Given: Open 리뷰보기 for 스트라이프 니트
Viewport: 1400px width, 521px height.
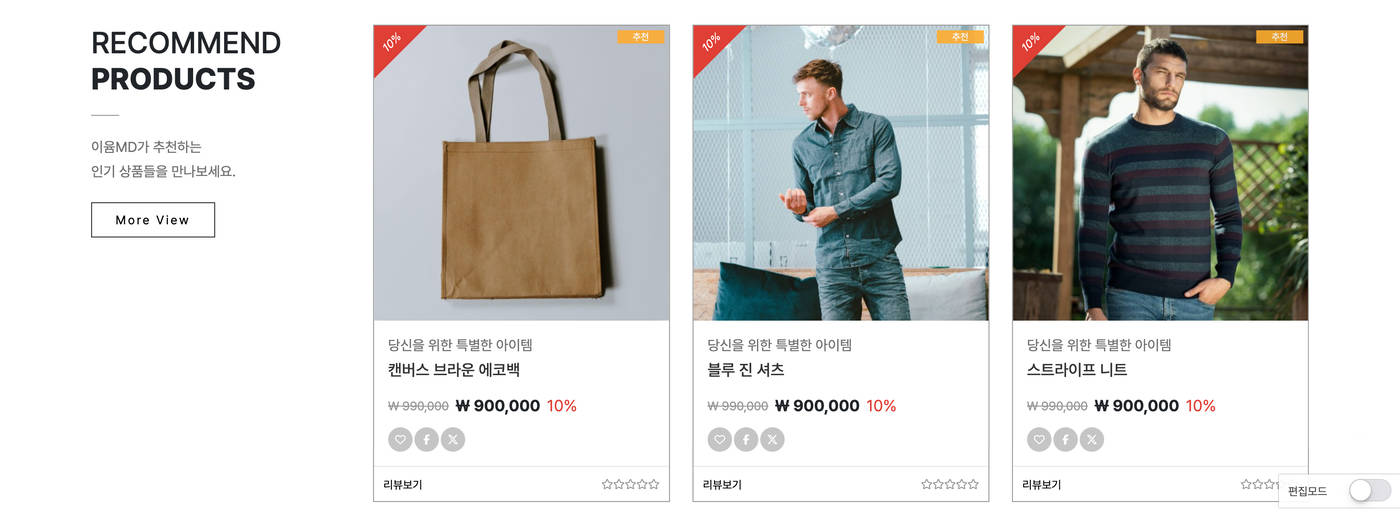Looking at the screenshot, I should click(1042, 485).
